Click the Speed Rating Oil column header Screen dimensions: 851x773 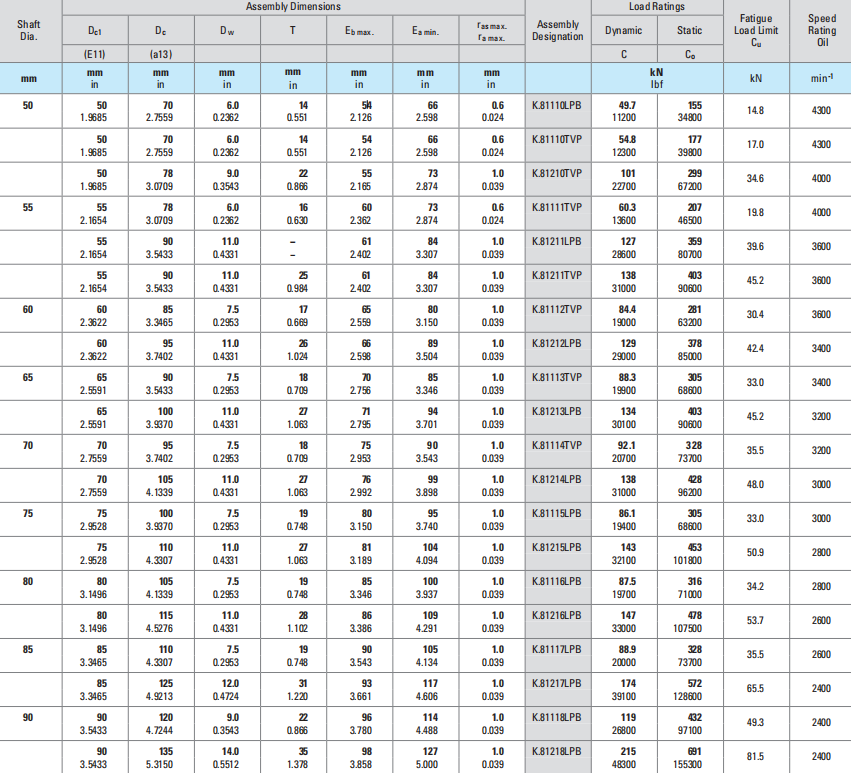click(821, 30)
